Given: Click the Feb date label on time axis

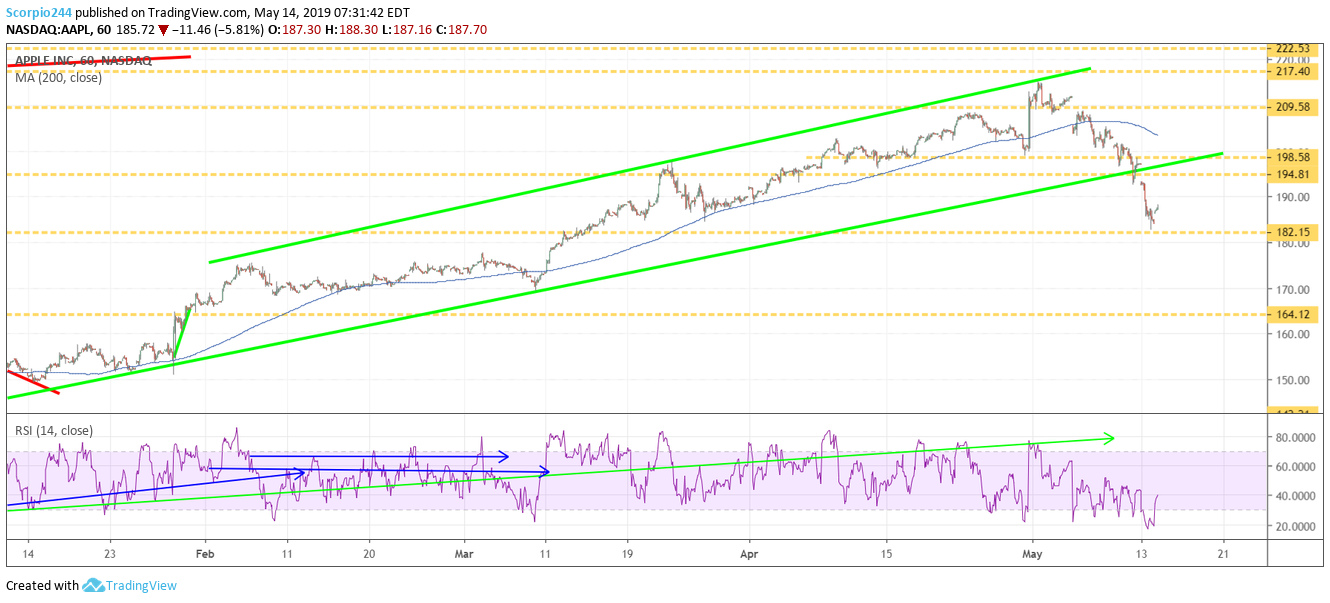Looking at the screenshot, I should (205, 553).
